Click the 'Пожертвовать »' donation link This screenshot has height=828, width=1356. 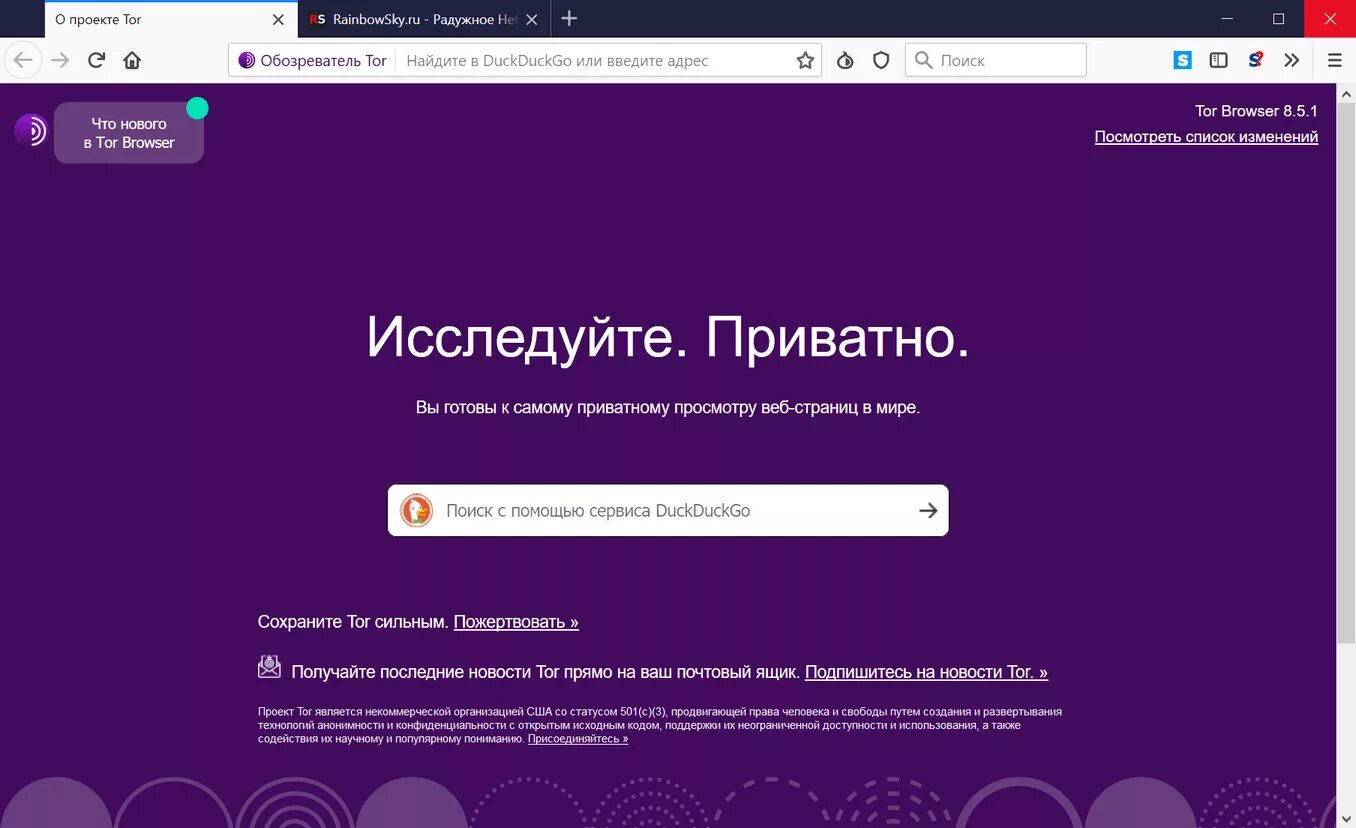(x=516, y=621)
